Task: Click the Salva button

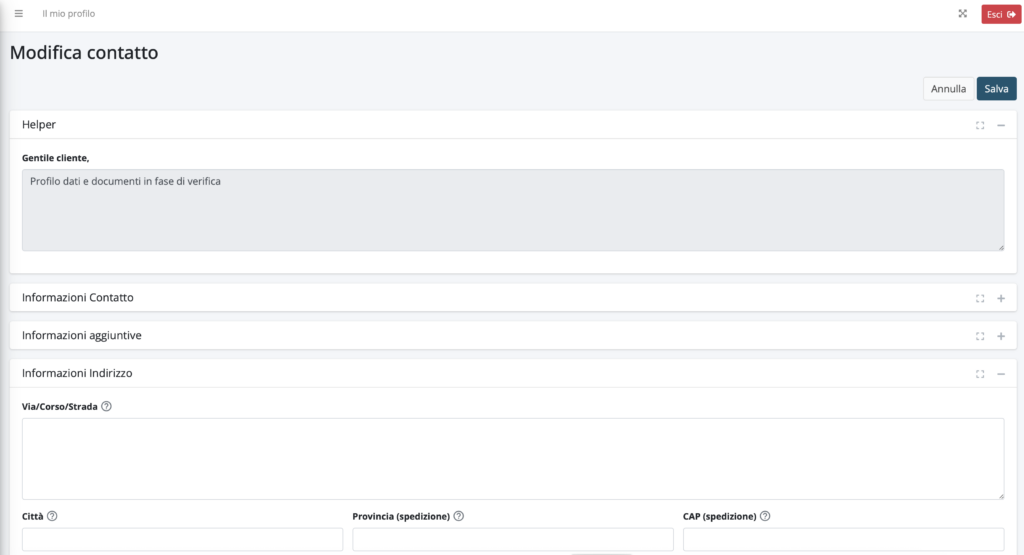Action: 996,89
